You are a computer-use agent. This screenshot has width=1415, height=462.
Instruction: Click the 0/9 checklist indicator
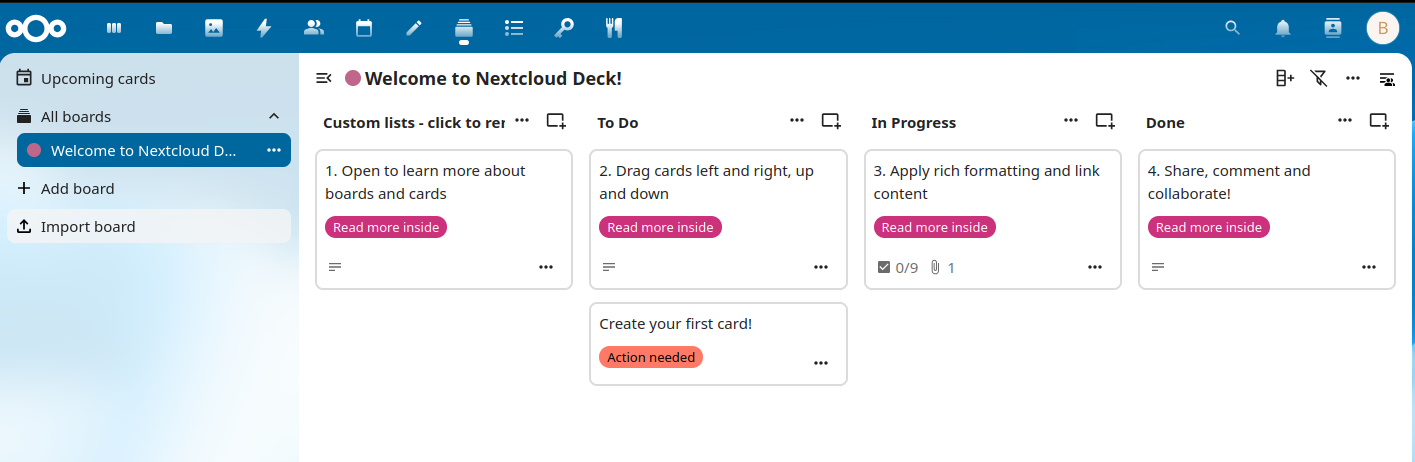897,267
